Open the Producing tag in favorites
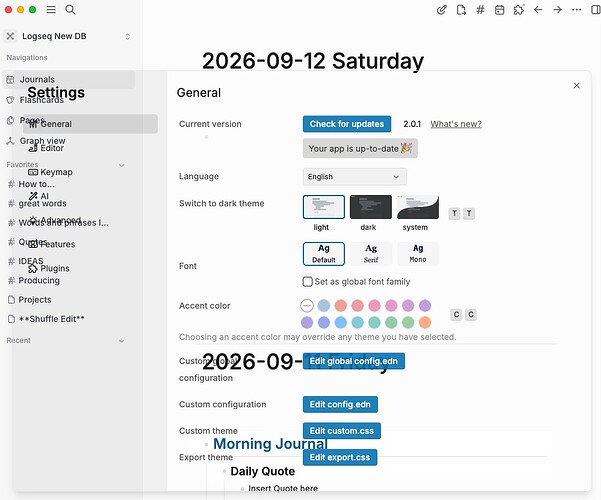 click(39, 281)
